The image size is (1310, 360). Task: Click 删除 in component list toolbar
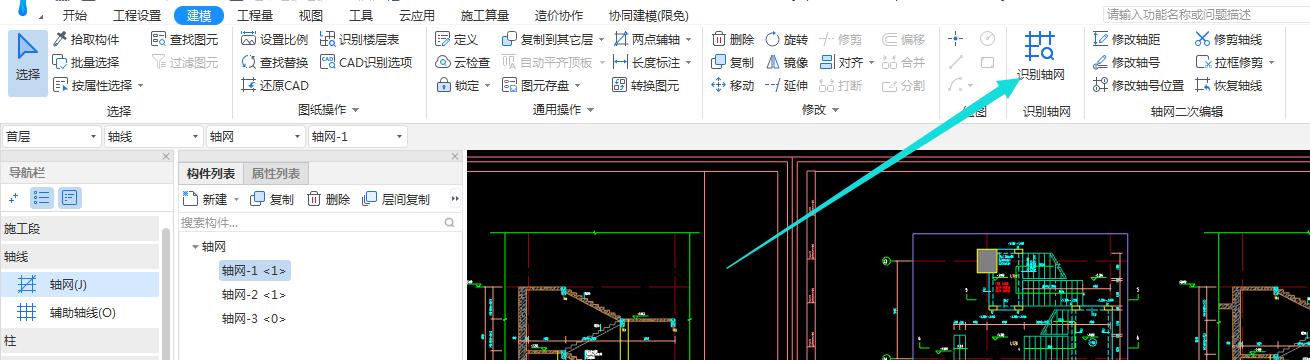point(329,200)
